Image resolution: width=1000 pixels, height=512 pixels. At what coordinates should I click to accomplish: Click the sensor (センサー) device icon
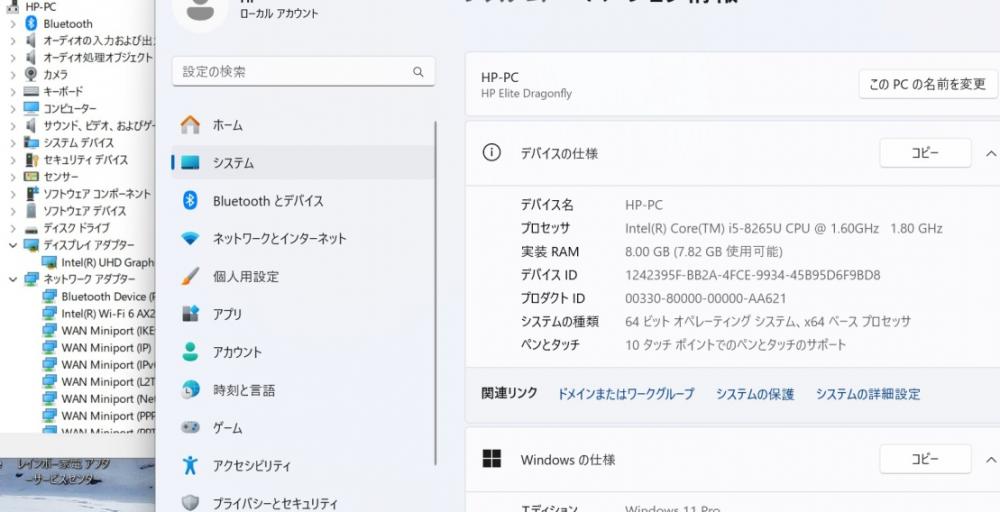click(x=31, y=177)
